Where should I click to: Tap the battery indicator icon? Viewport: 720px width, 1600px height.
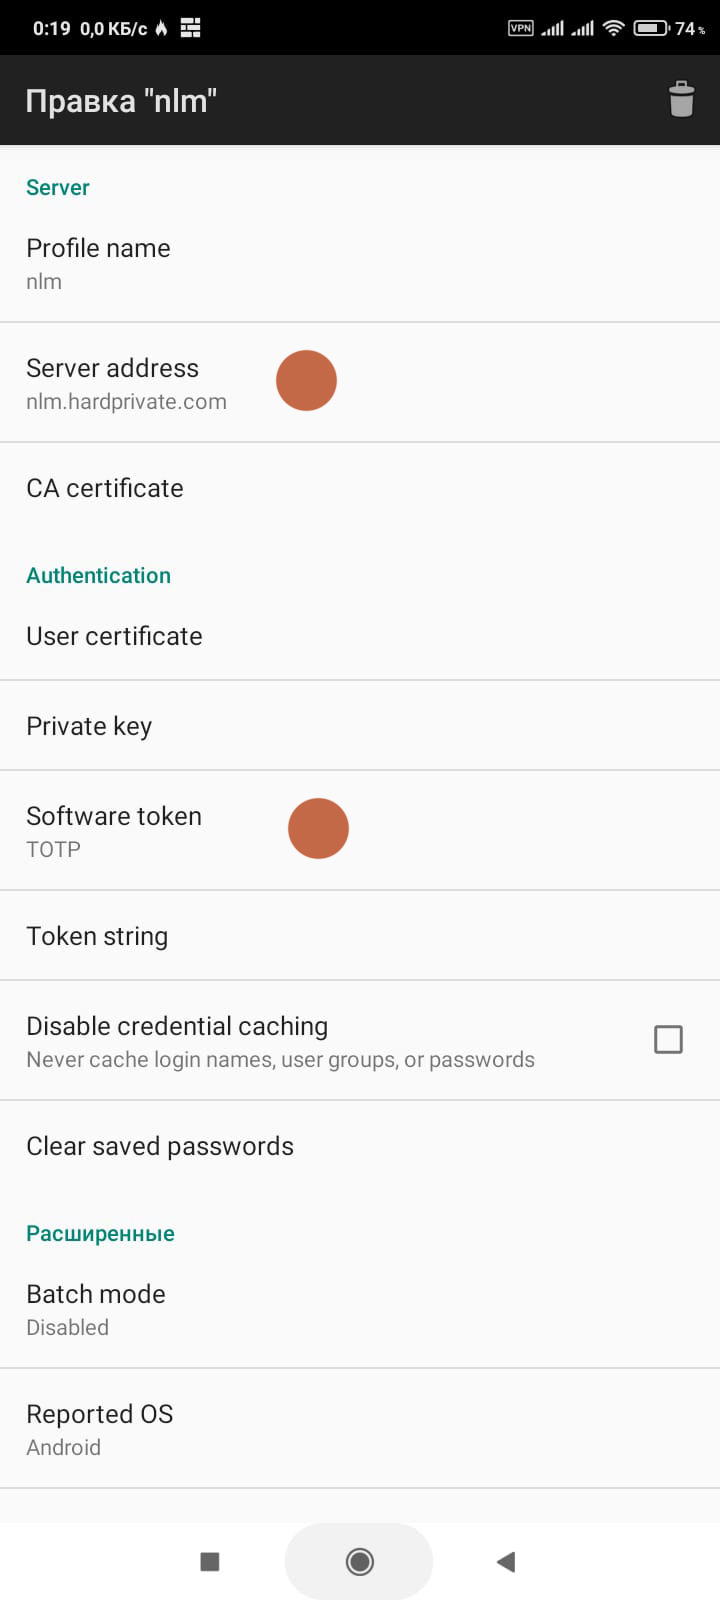point(652,28)
